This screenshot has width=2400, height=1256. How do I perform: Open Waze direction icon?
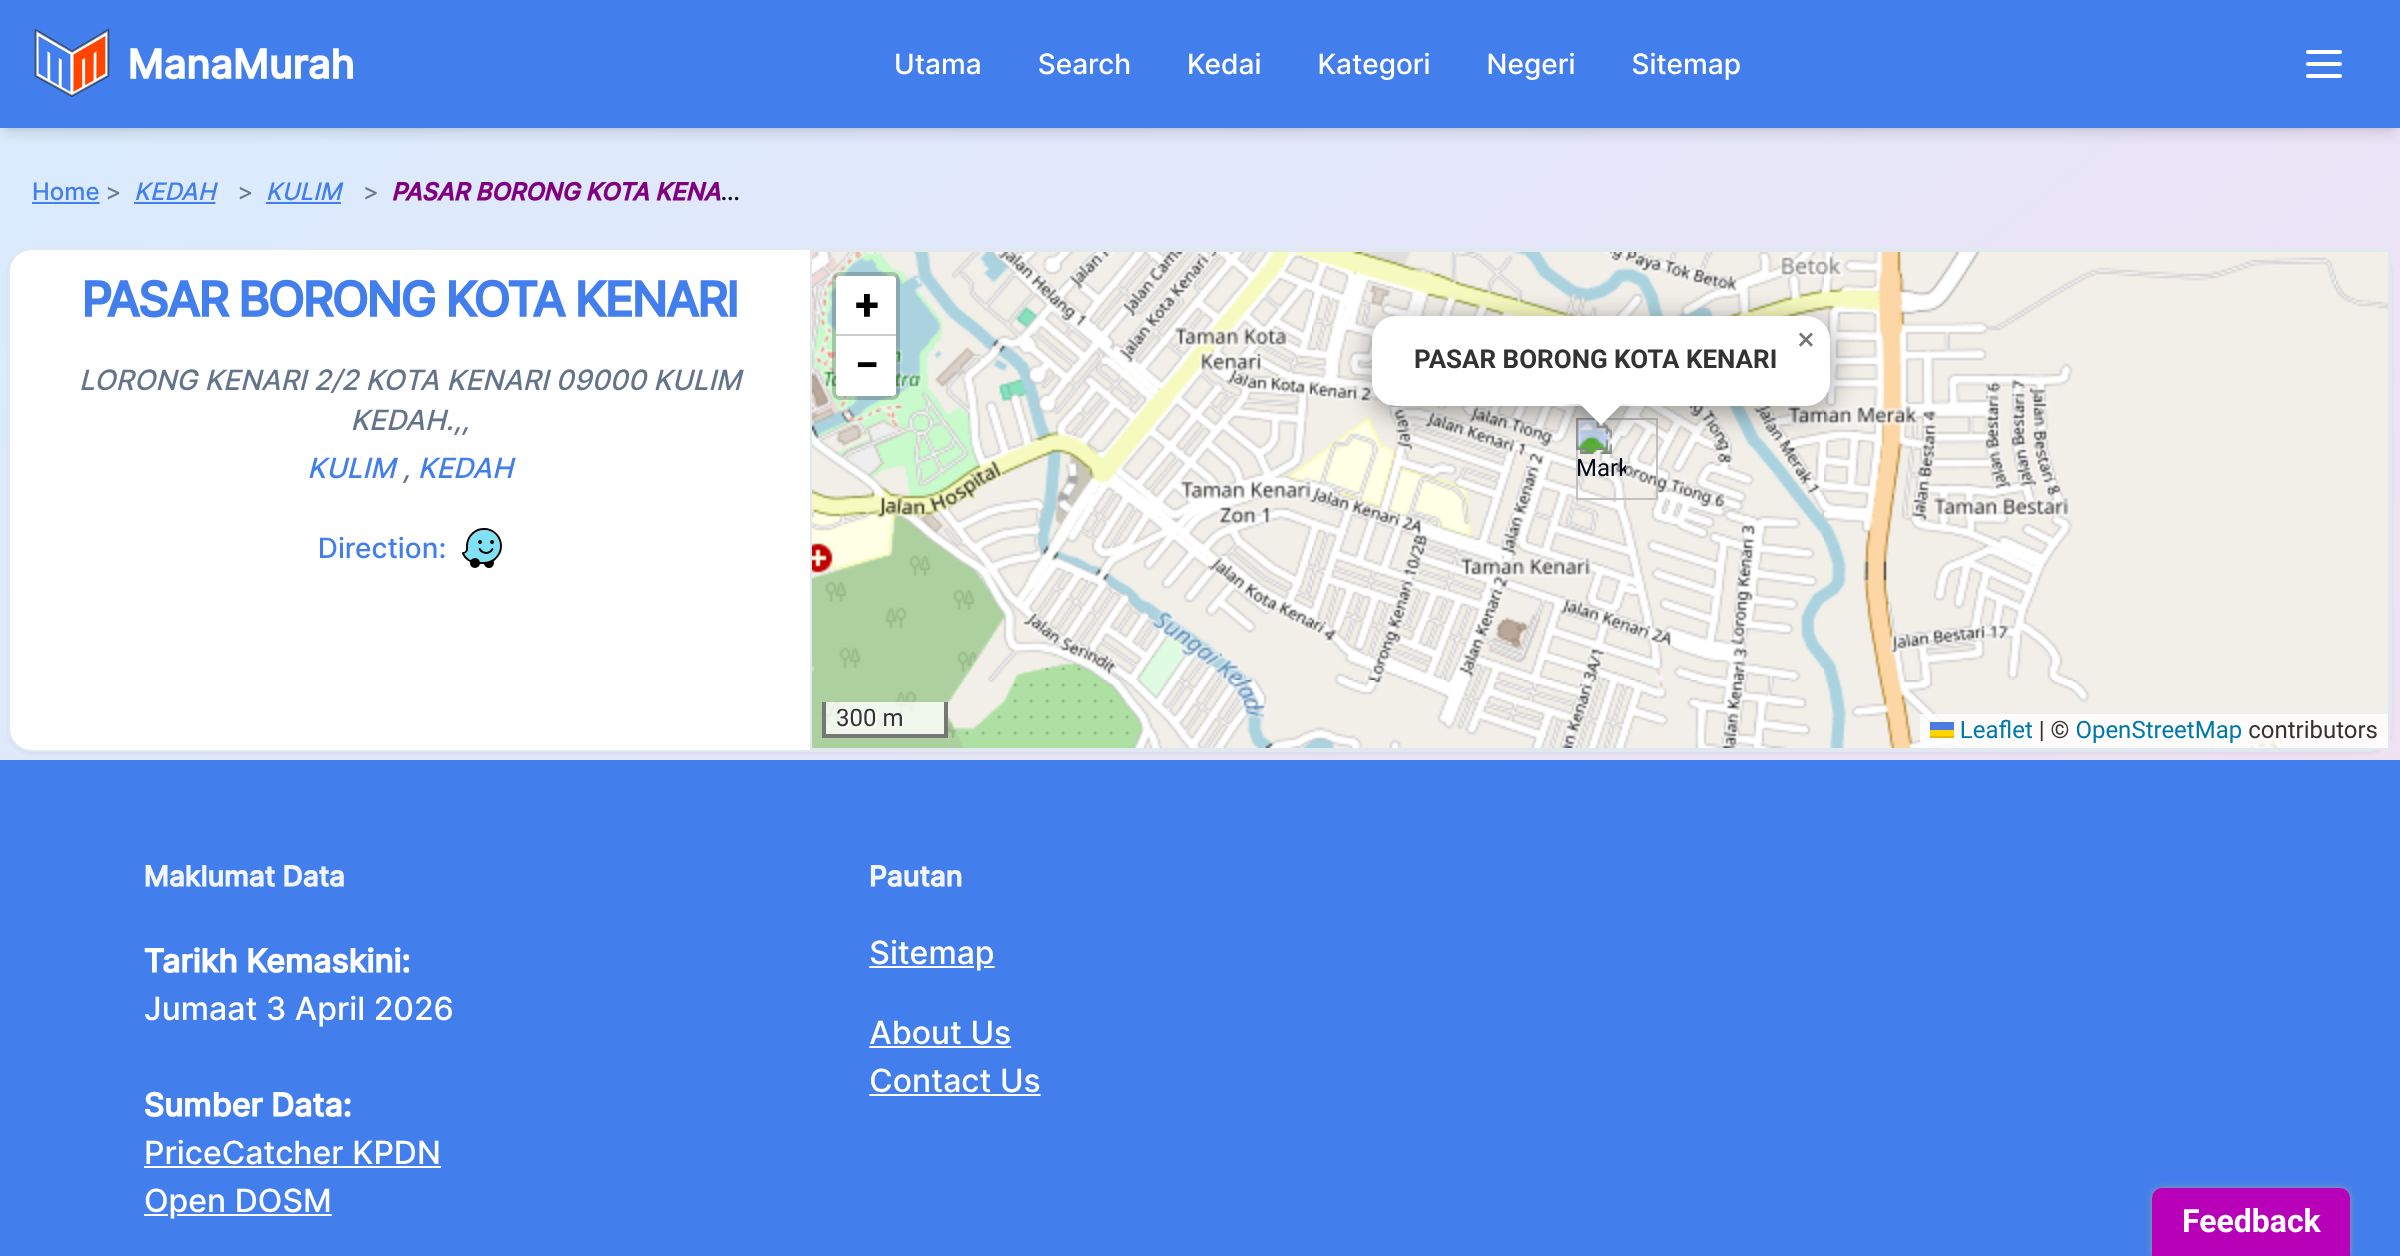click(x=482, y=548)
